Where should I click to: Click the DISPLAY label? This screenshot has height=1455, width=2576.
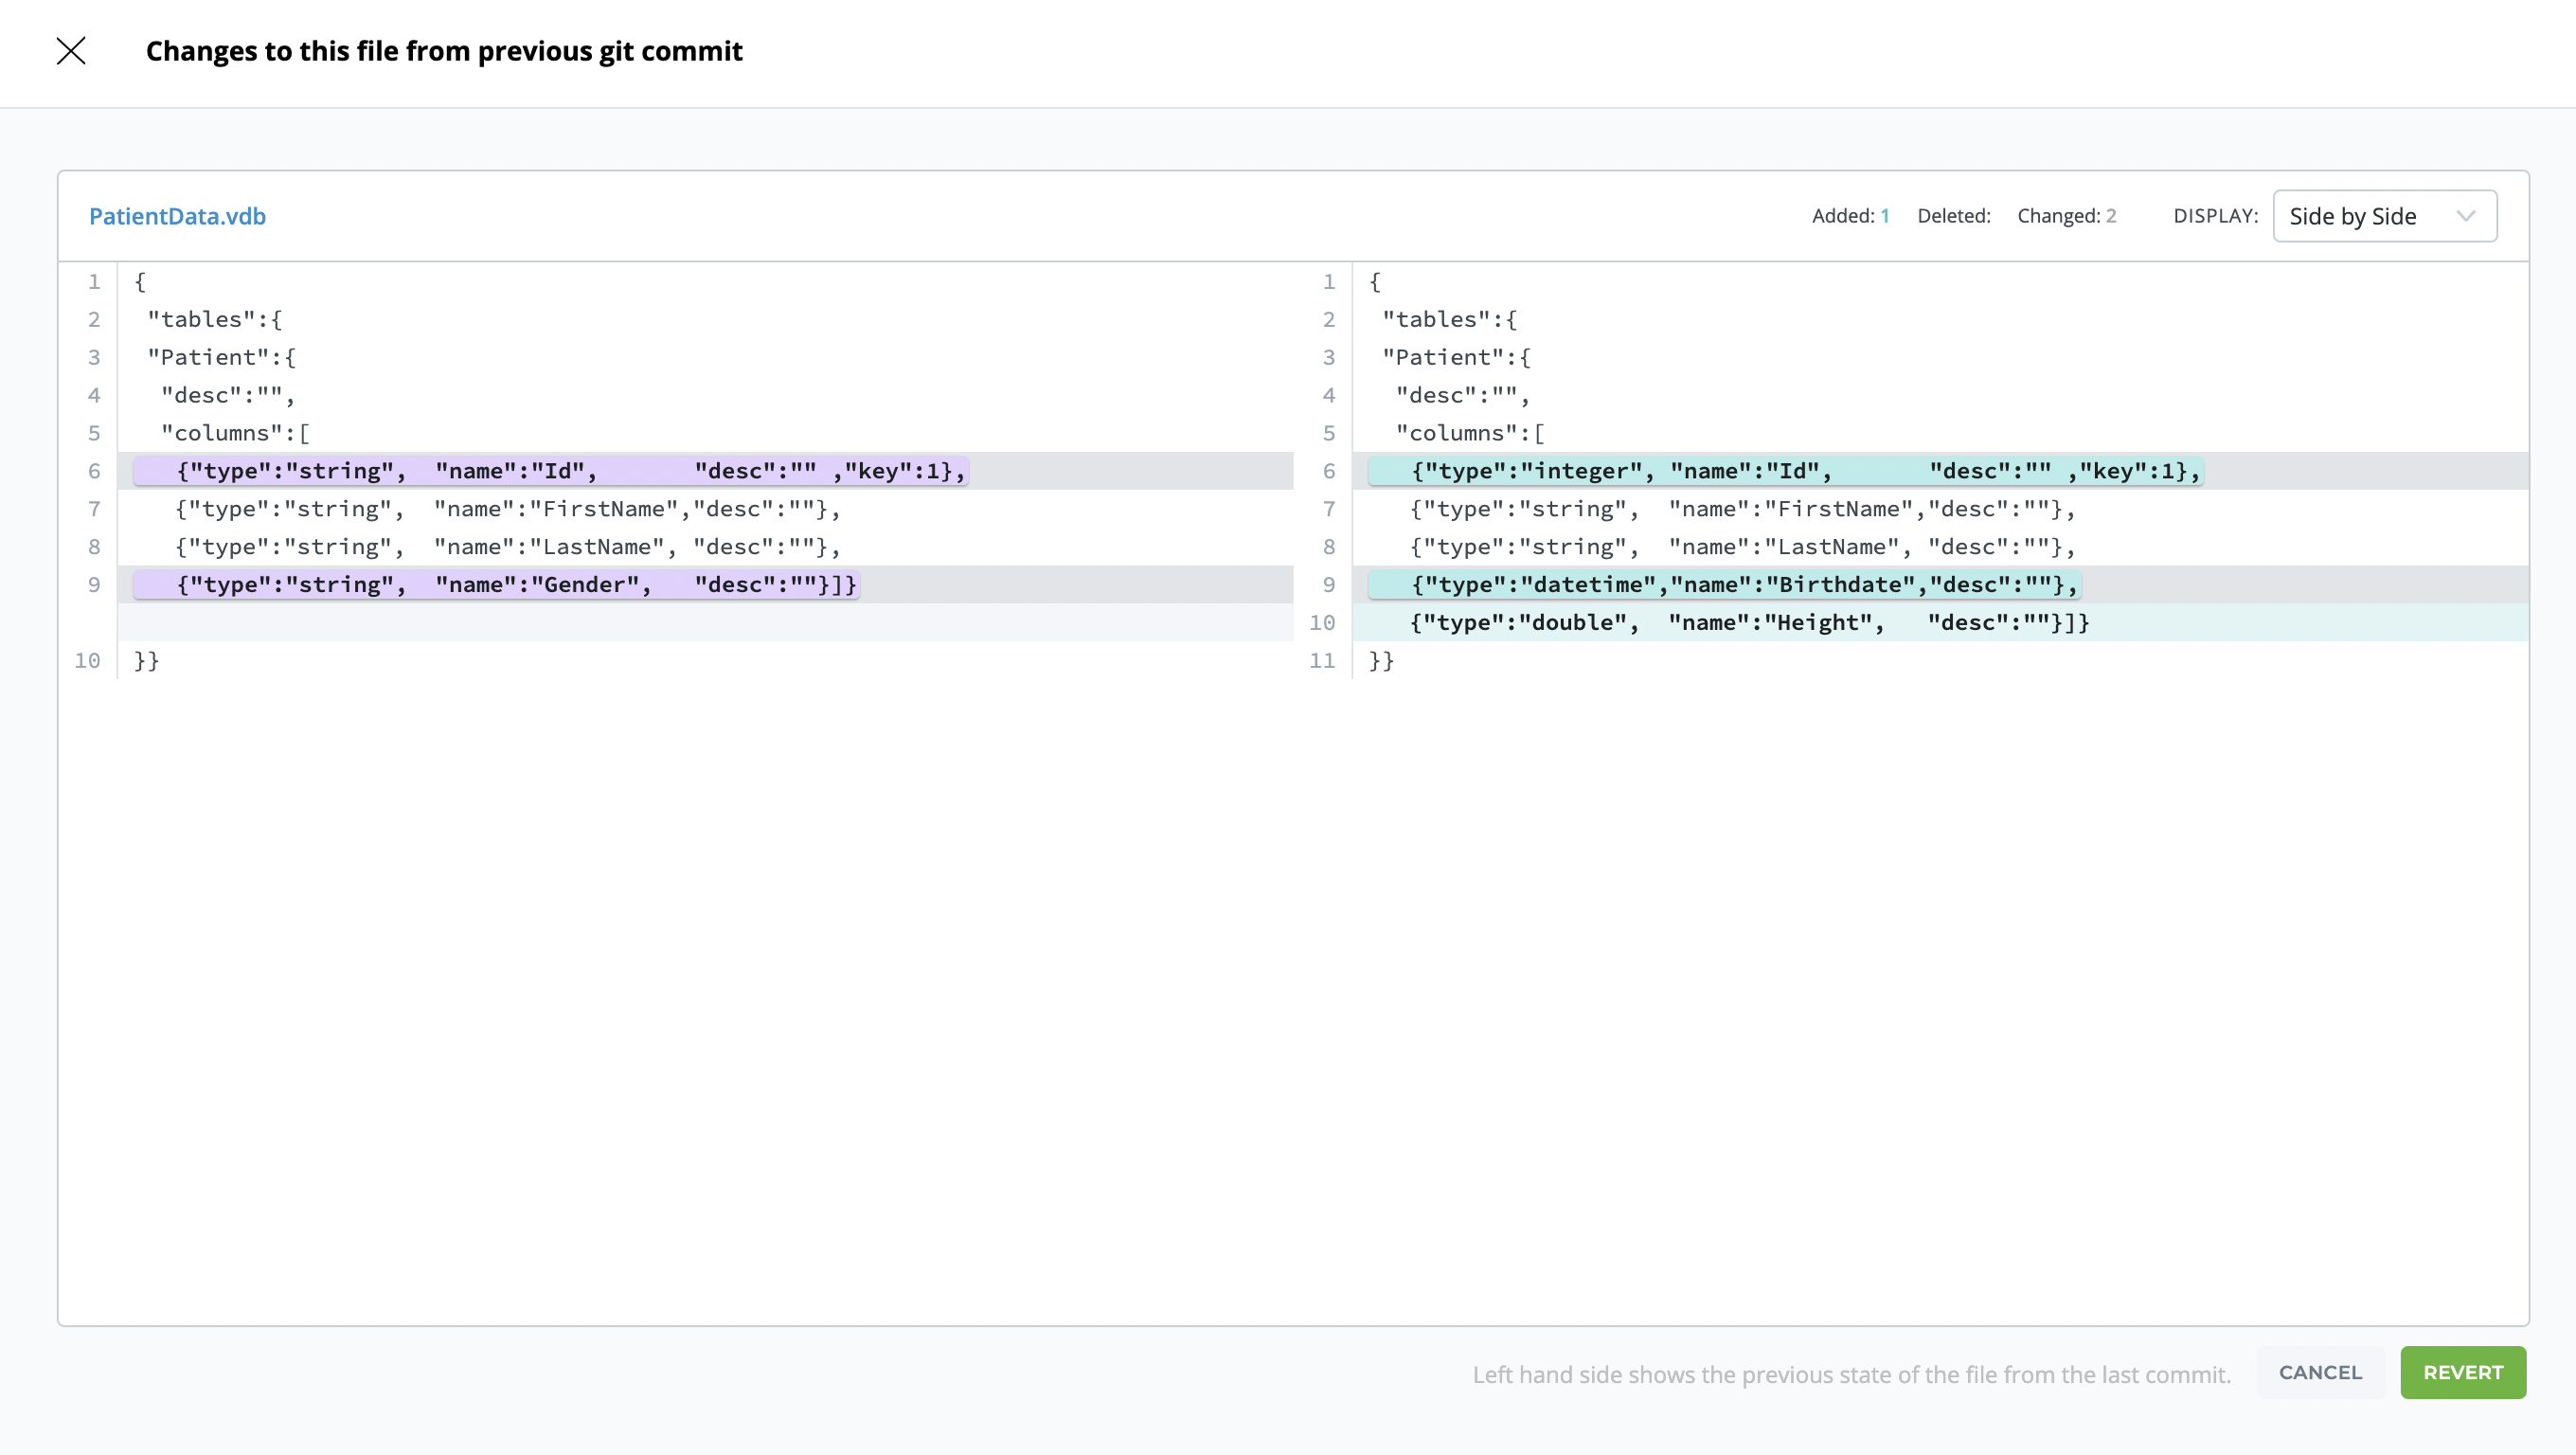coord(2215,216)
